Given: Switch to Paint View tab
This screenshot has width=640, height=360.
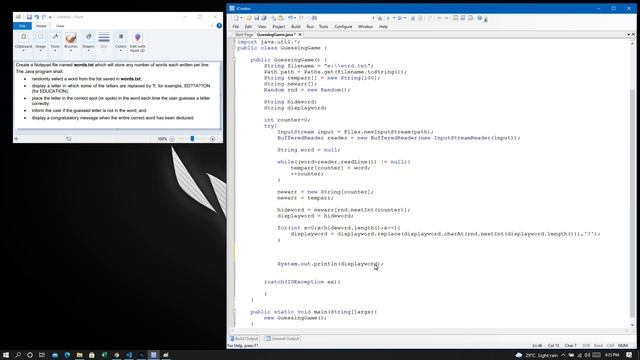Looking at the screenshot, I should pos(60,26).
